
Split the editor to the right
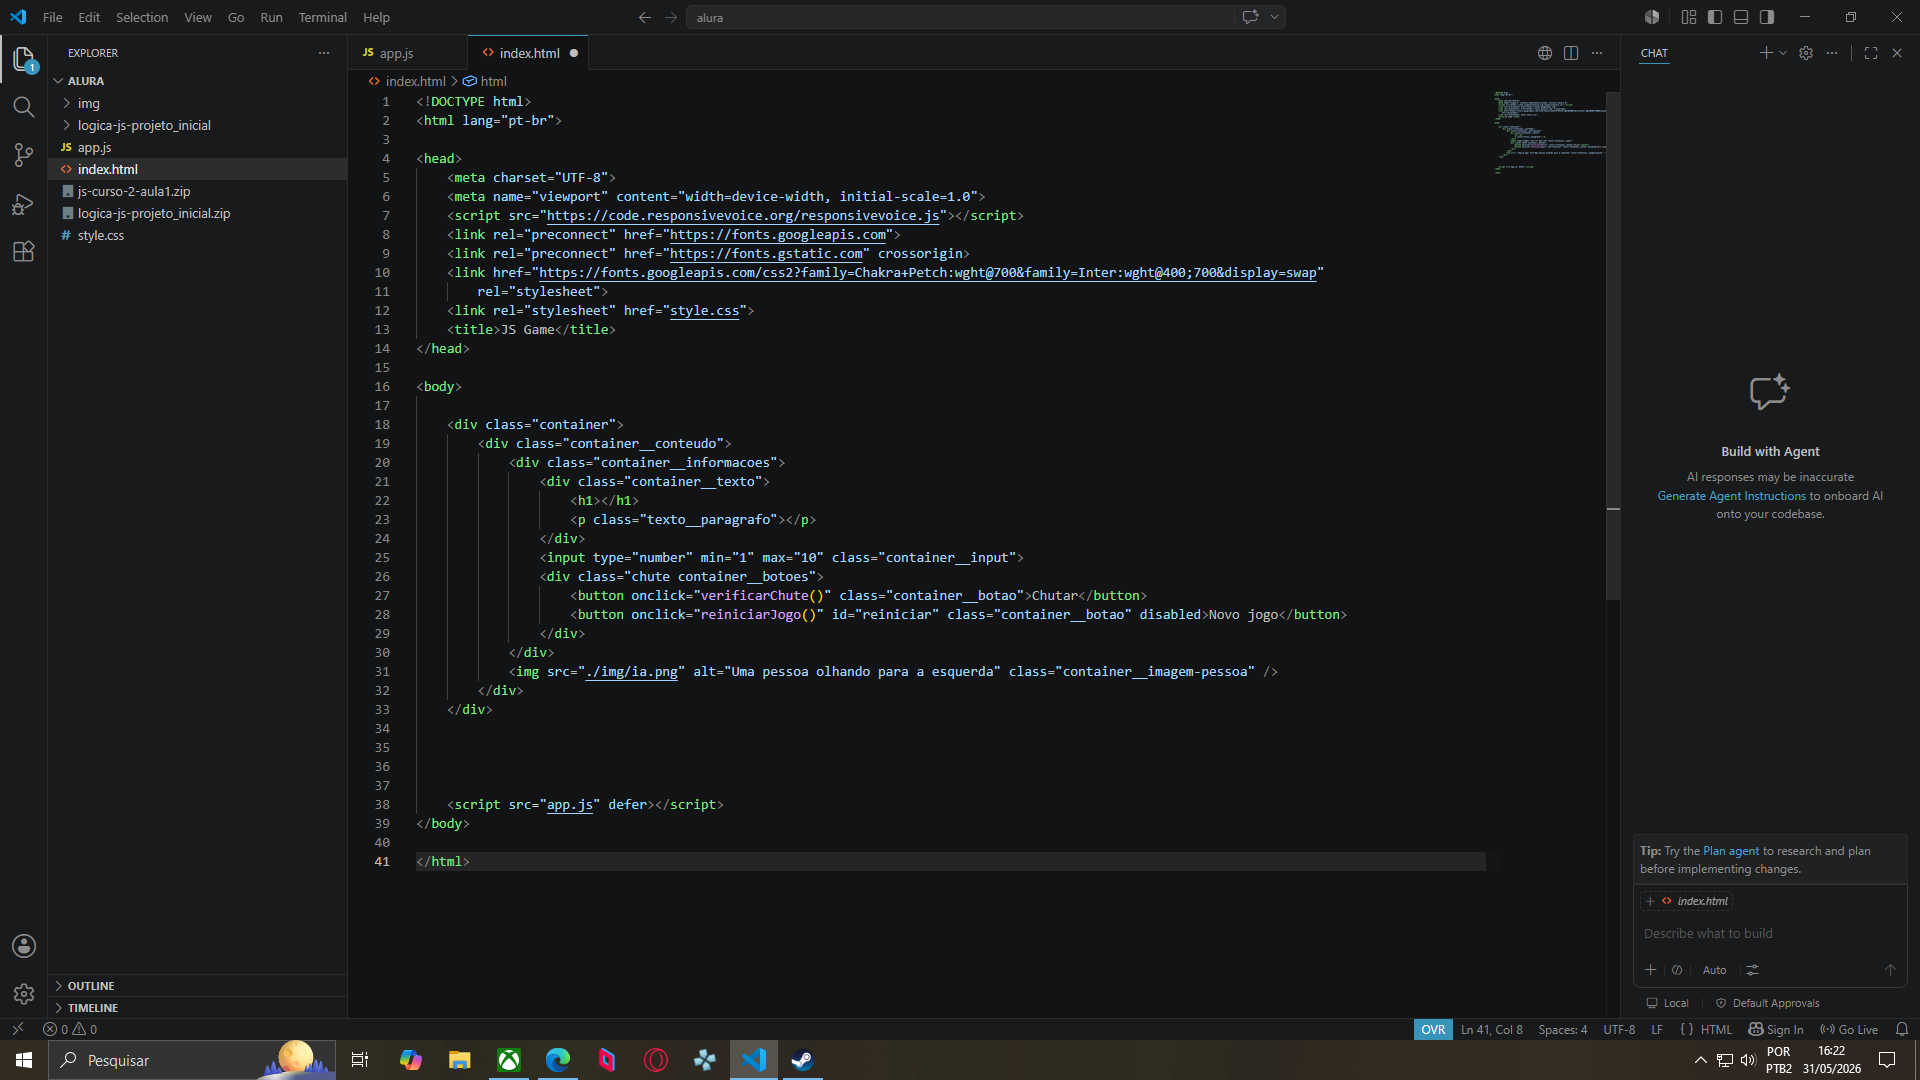tap(1571, 53)
